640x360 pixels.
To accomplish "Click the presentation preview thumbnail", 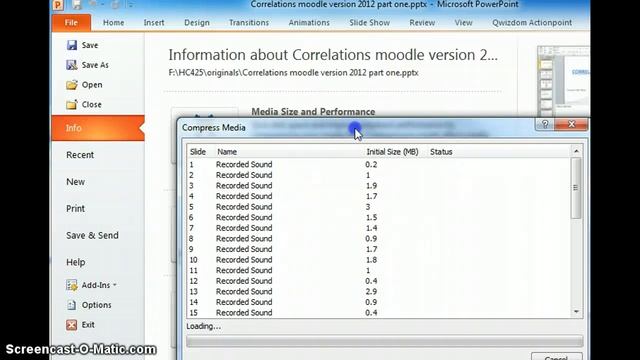I will tap(563, 82).
